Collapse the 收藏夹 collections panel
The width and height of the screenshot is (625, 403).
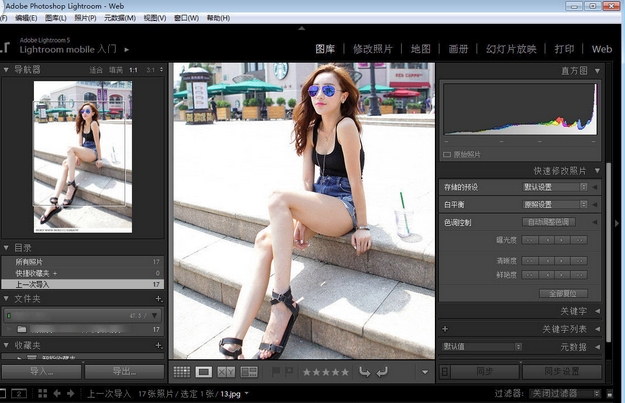(x=6, y=345)
